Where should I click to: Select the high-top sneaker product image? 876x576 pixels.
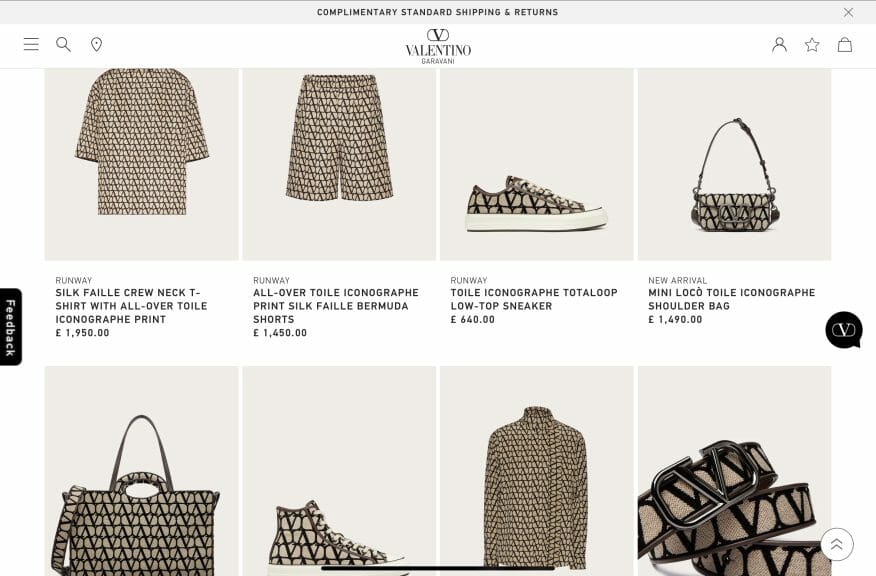click(x=339, y=471)
